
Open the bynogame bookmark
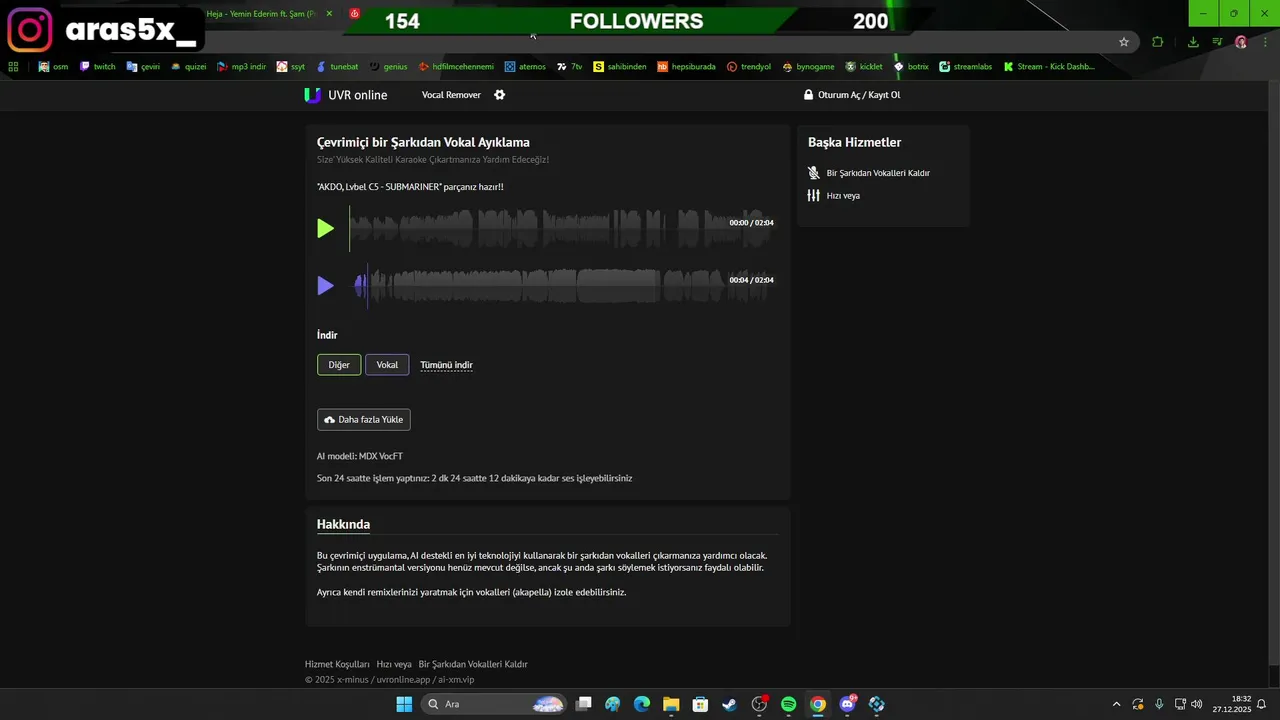(809, 67)
